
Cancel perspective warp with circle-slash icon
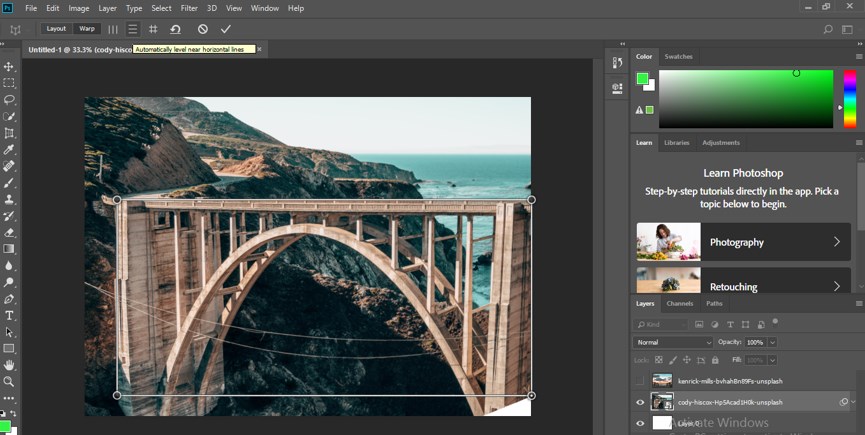(x=203, y=29)
